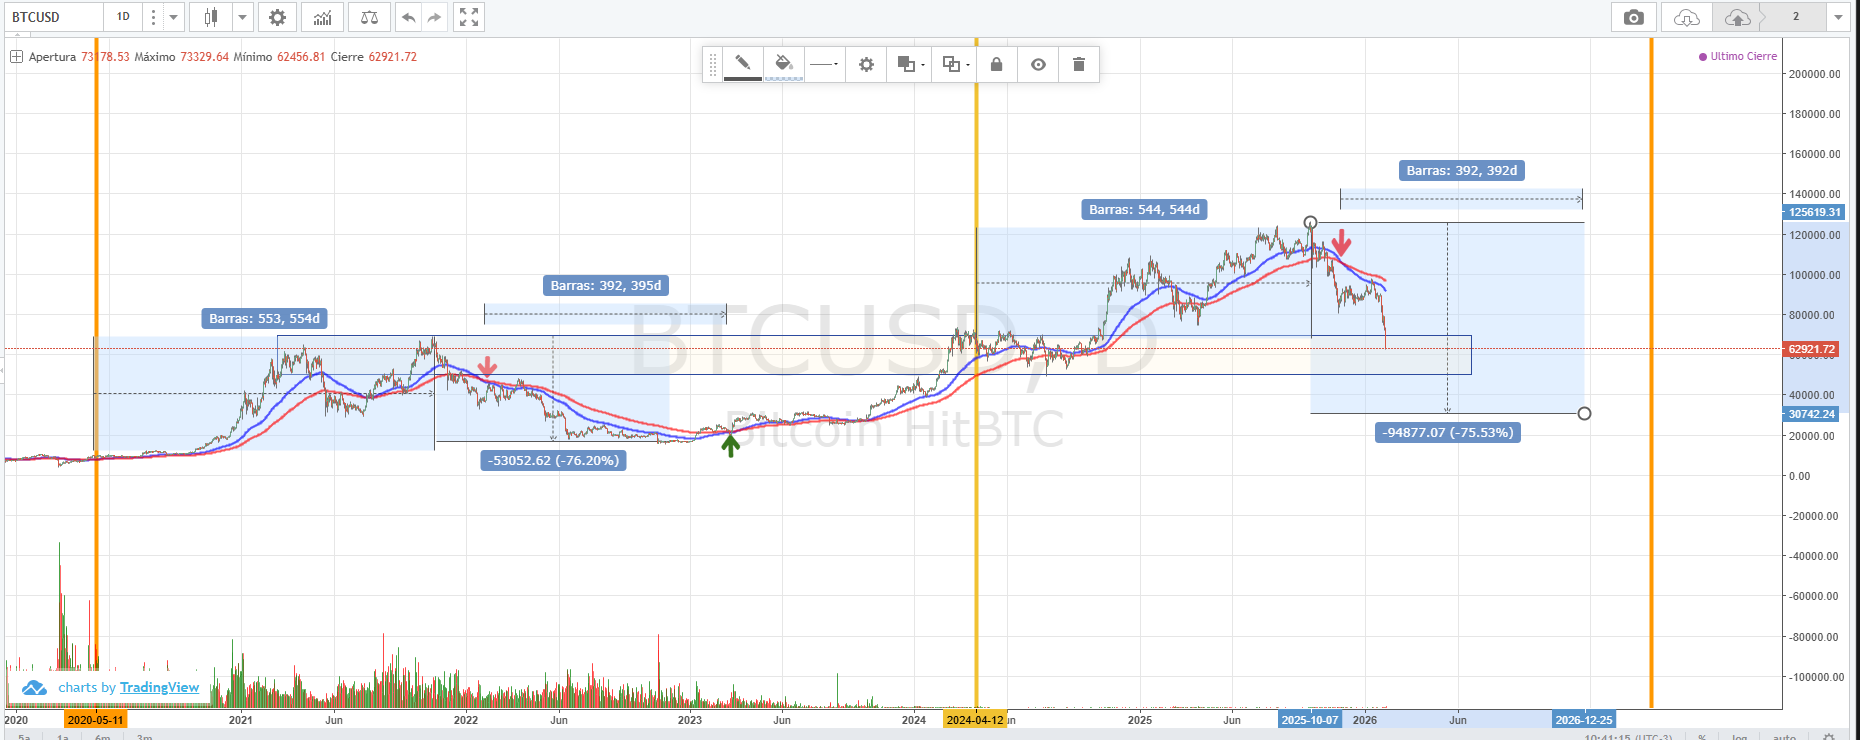The image size is (1860, 740).
Task: Open the candlestick chart style button
Action: point(211,17)
